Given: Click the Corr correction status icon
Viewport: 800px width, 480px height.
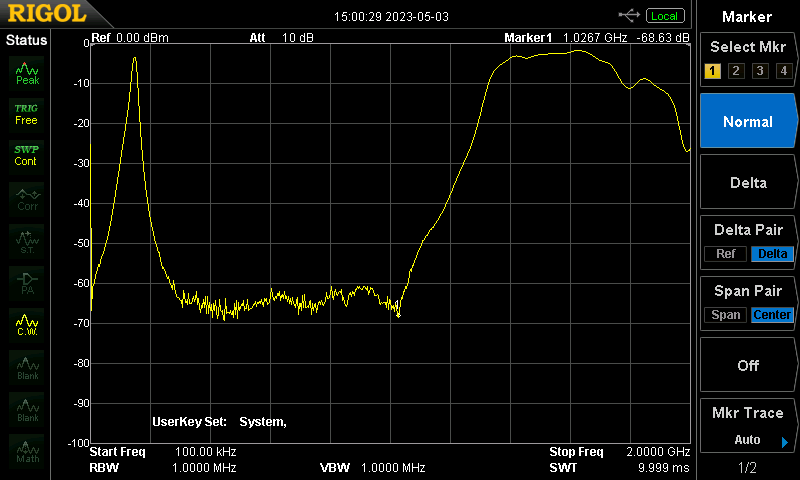Looking at the screenshot, I should point(27,198).
